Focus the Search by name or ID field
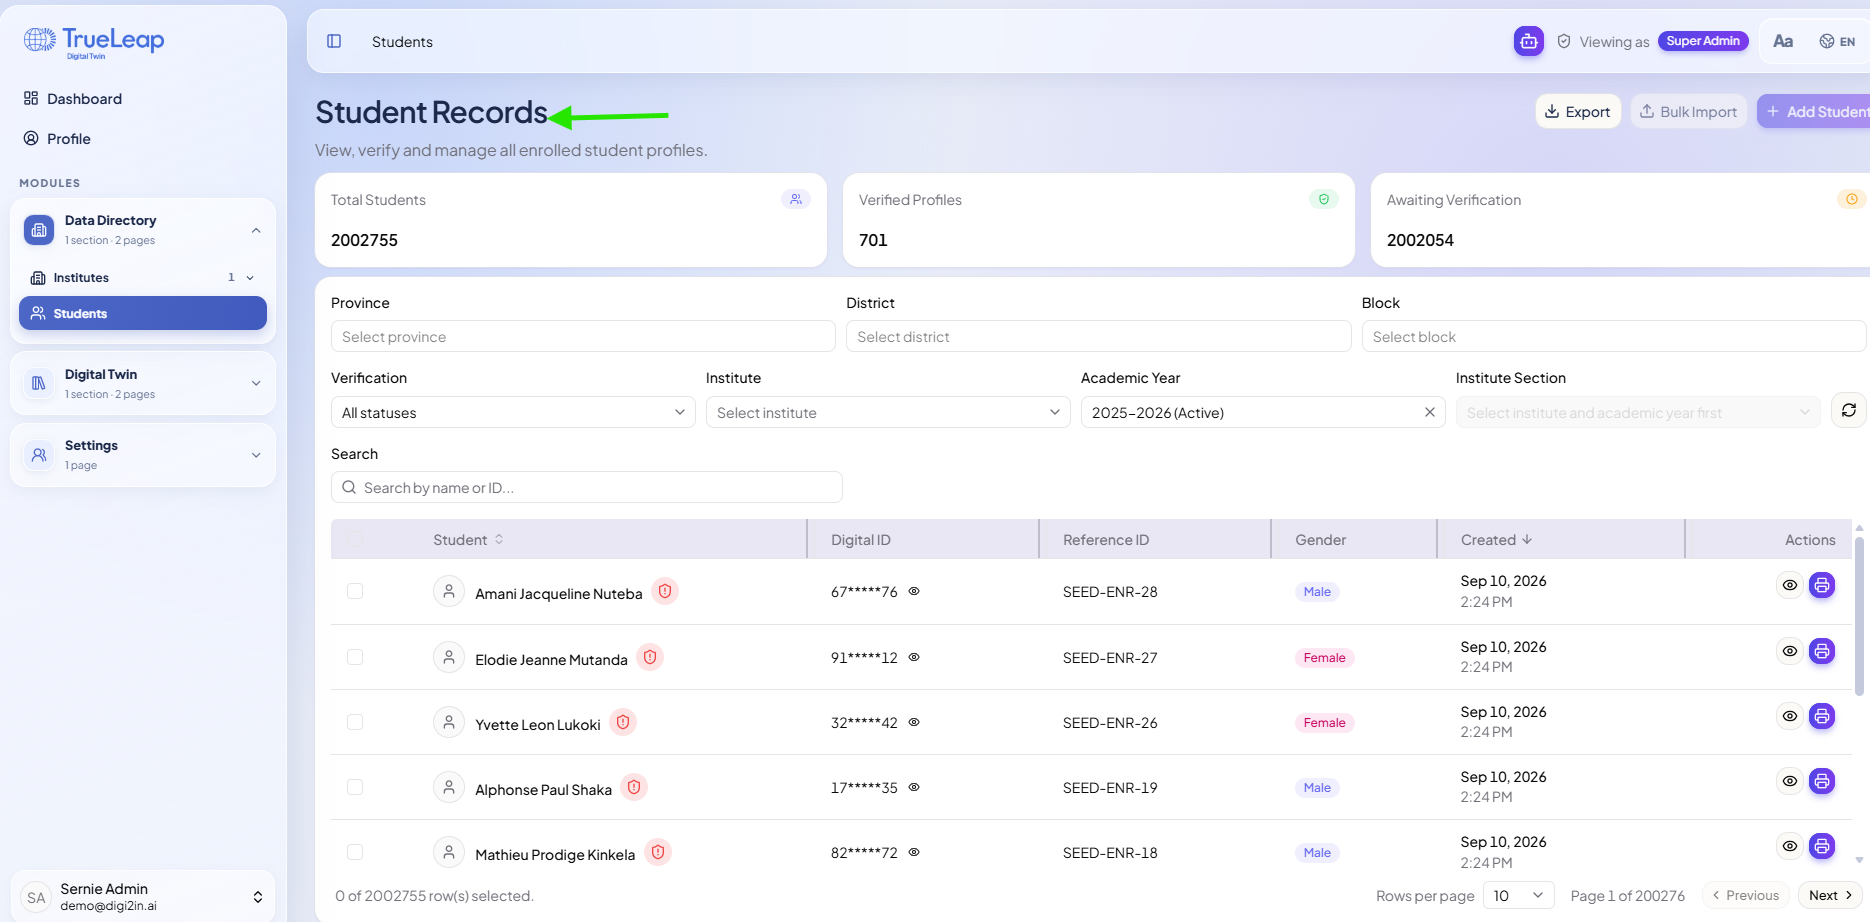Viewport: 1870px width, 922px height. click(x=587, y=487)
